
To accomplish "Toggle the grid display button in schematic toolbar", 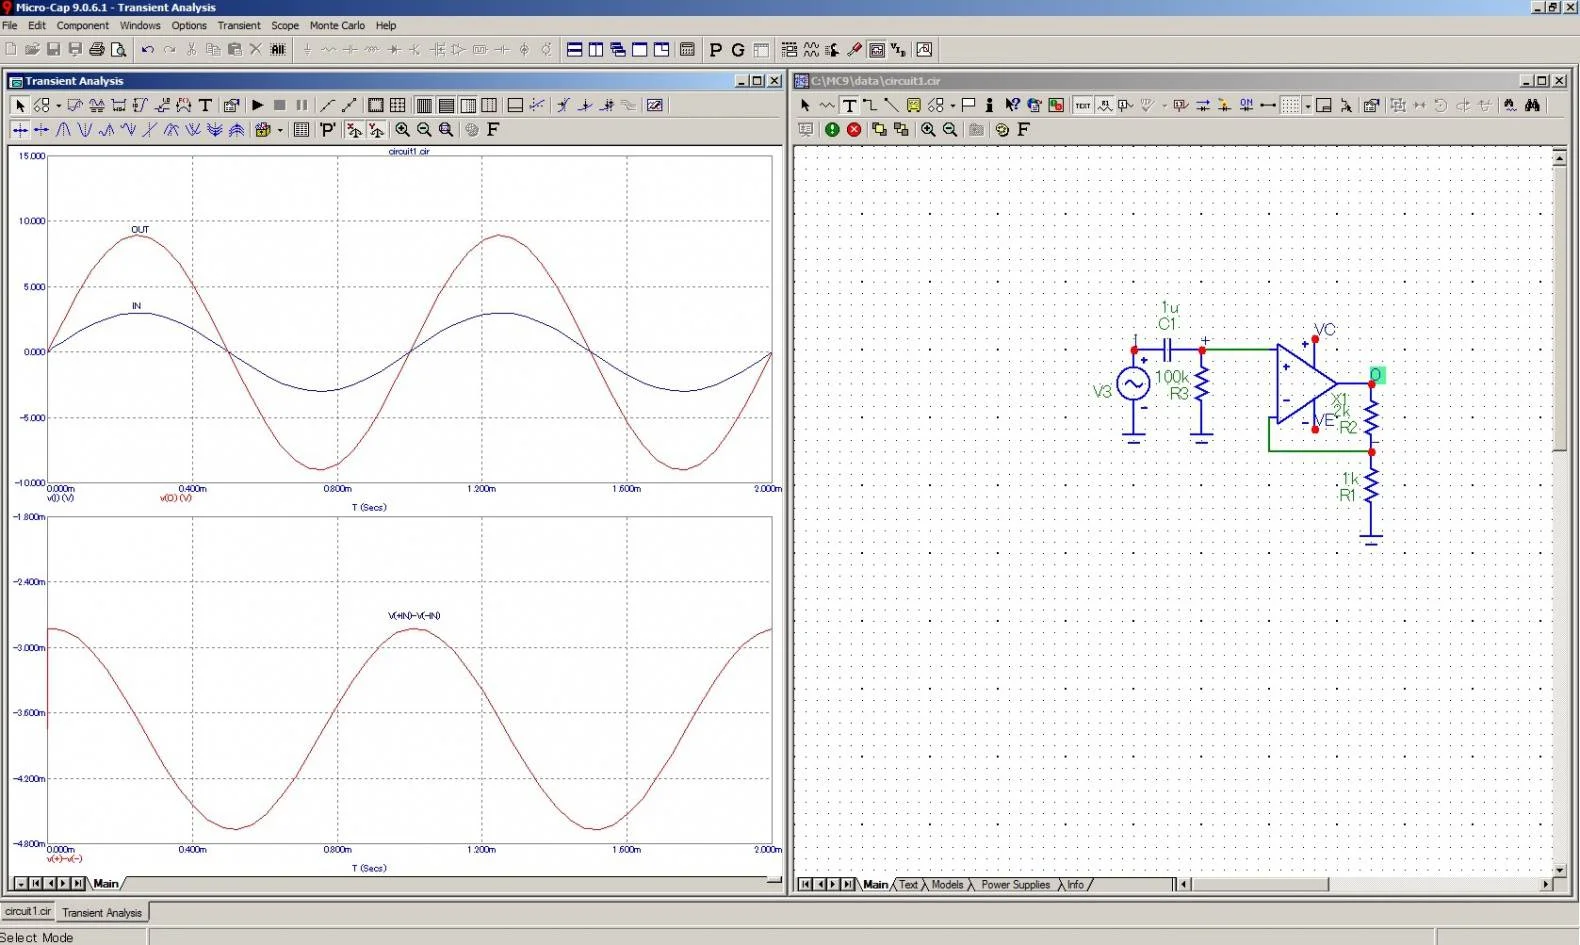I will [x=1290, y=105].
